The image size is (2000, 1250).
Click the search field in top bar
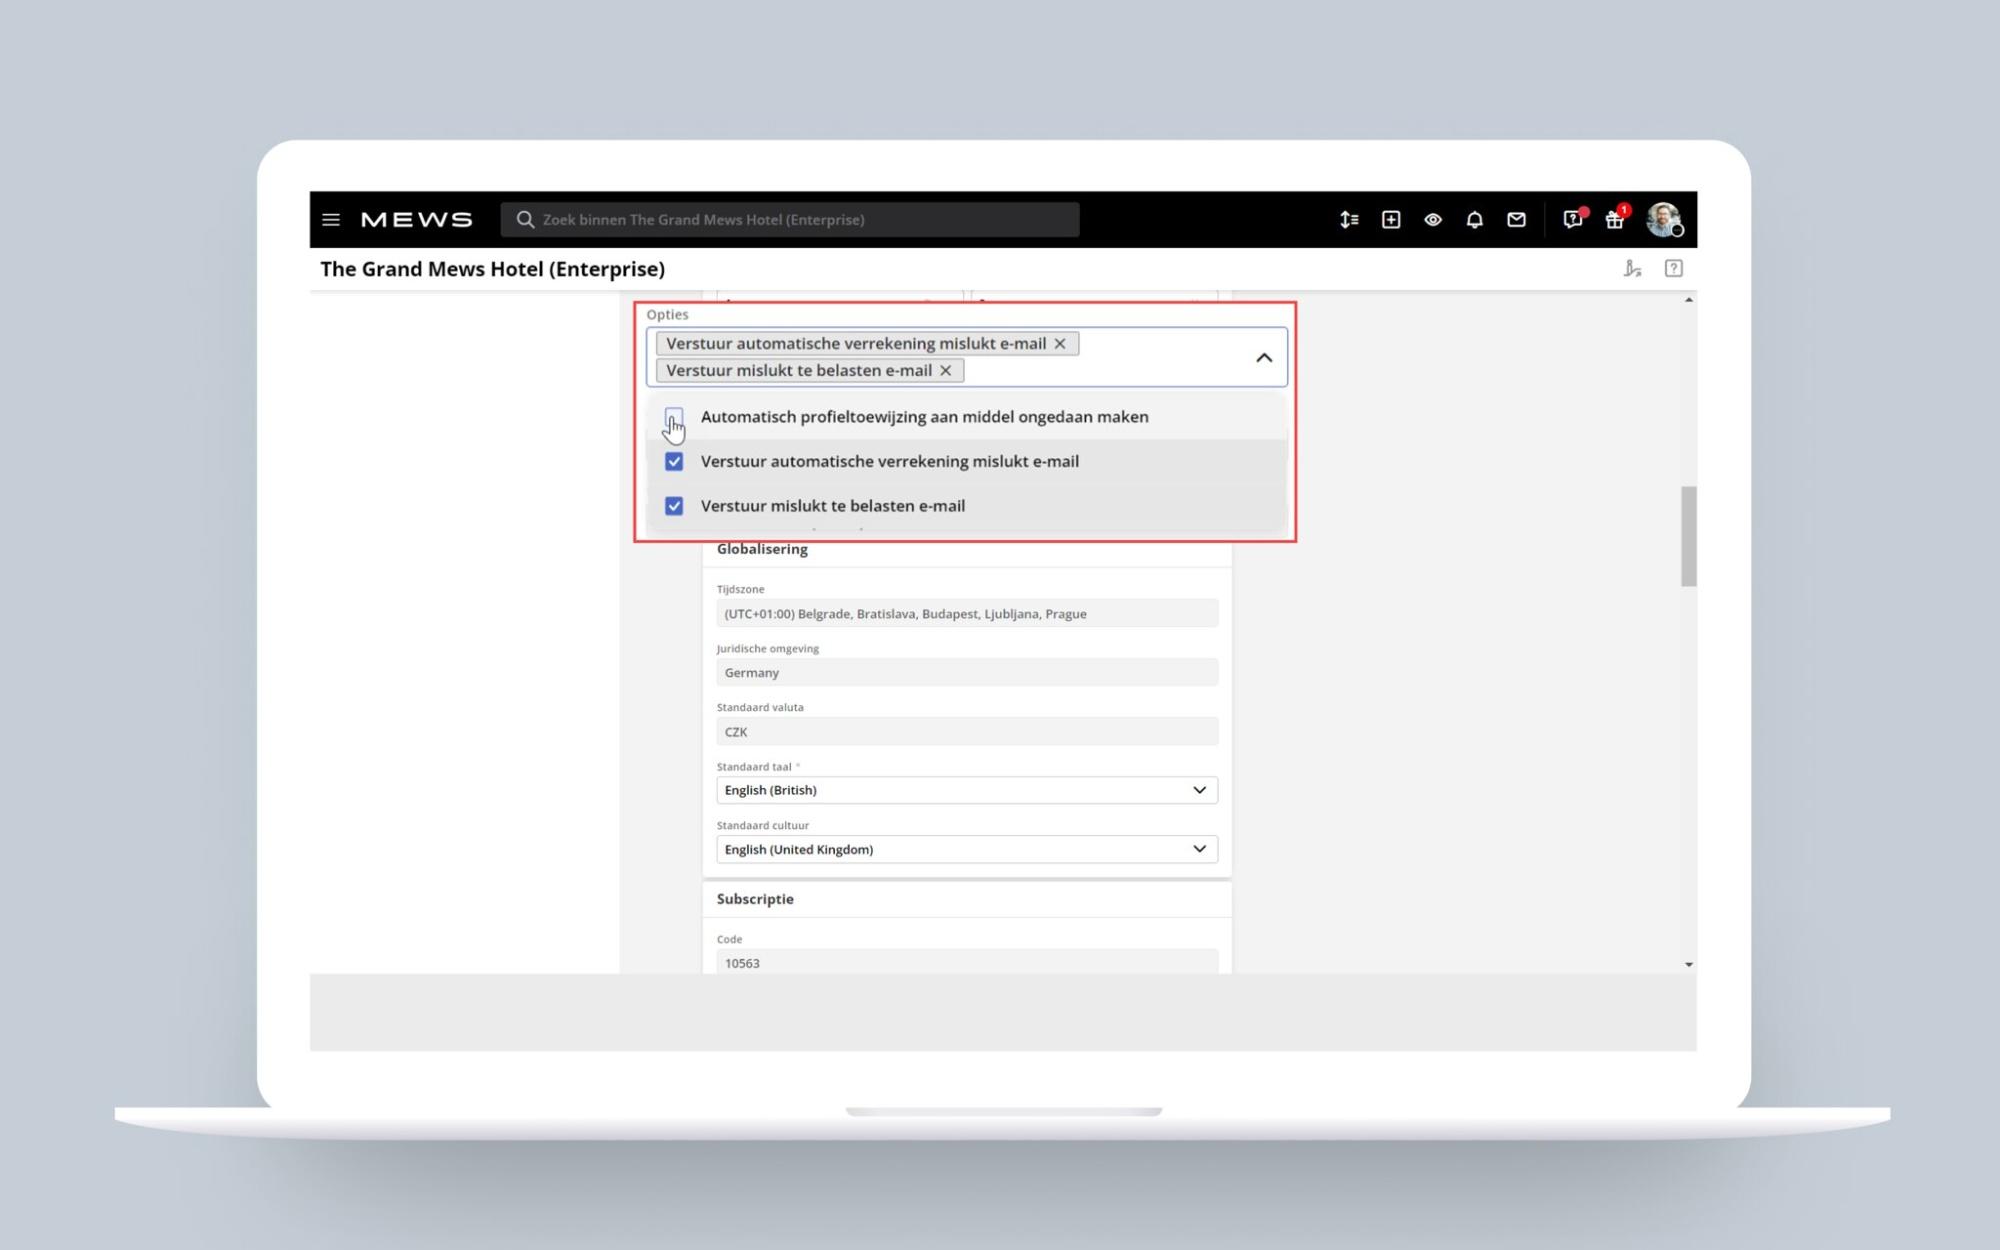point(790,220)
